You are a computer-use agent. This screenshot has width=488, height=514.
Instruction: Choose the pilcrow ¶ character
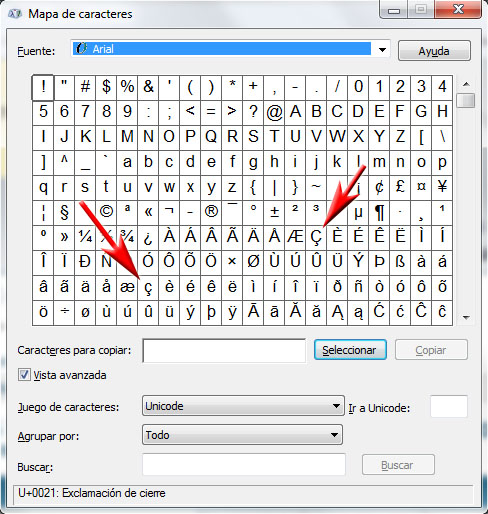pos(379,212)
